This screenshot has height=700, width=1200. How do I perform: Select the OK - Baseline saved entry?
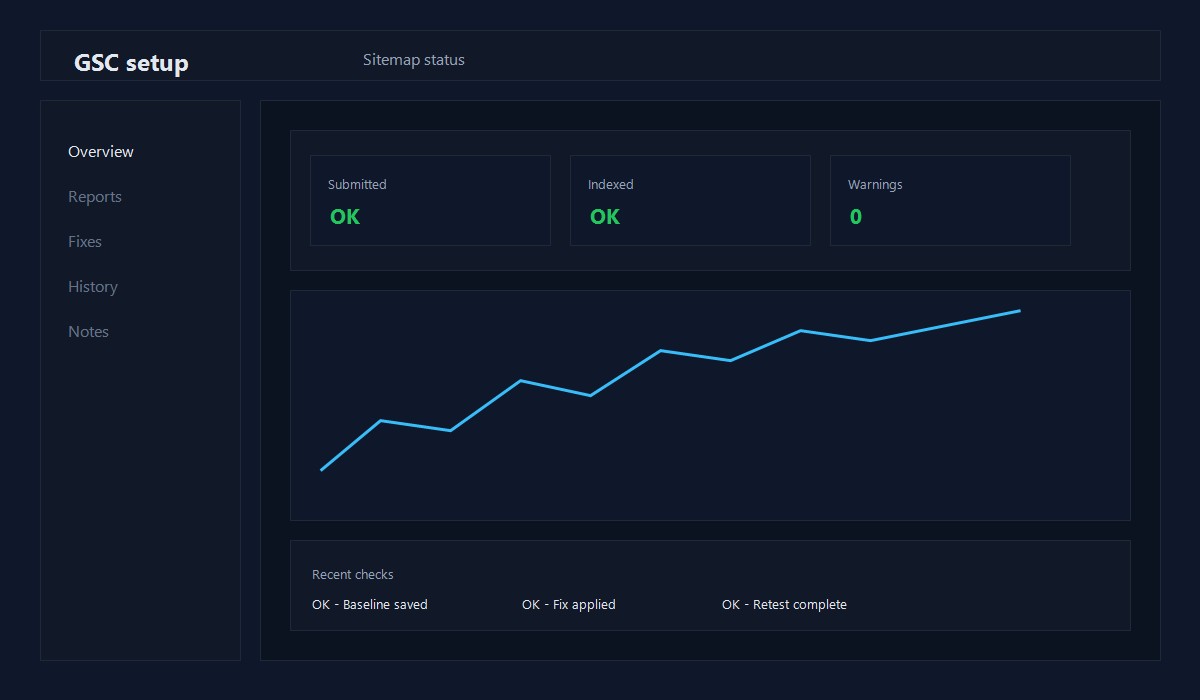pyautogui.click(x=370, y=604)
